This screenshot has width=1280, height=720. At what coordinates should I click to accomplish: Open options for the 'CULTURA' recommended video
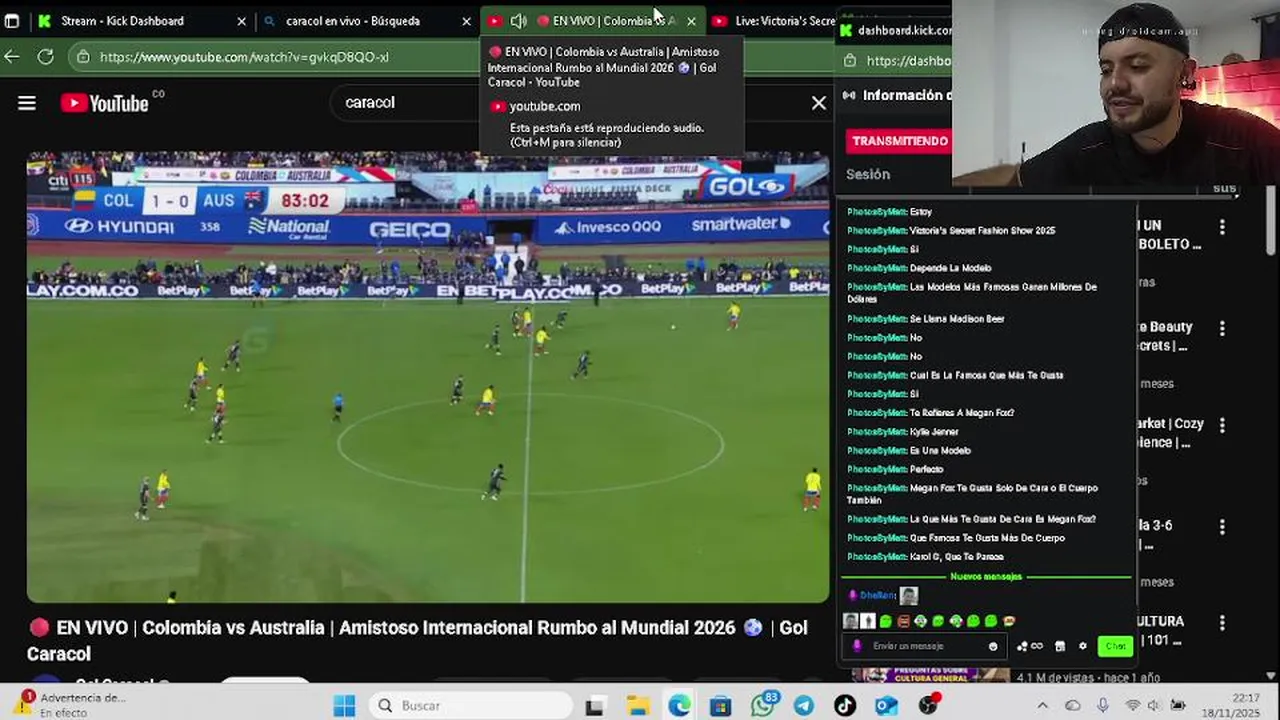click(1222, 623)
